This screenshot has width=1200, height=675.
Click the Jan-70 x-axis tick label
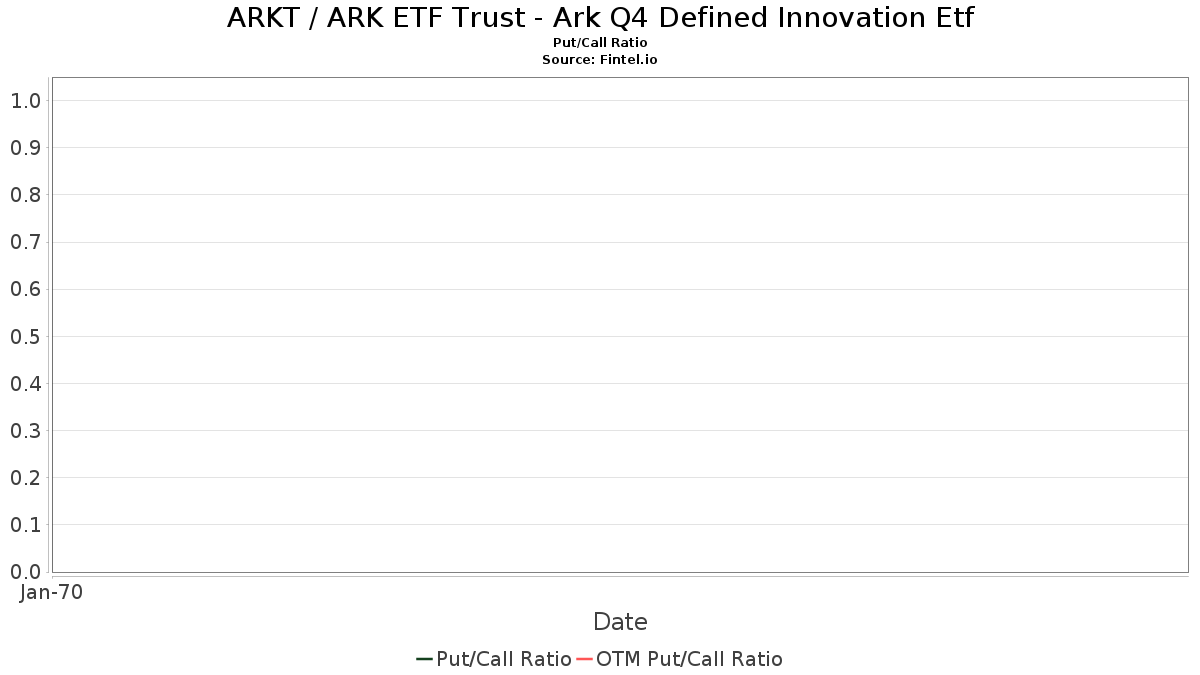(51, 592)
